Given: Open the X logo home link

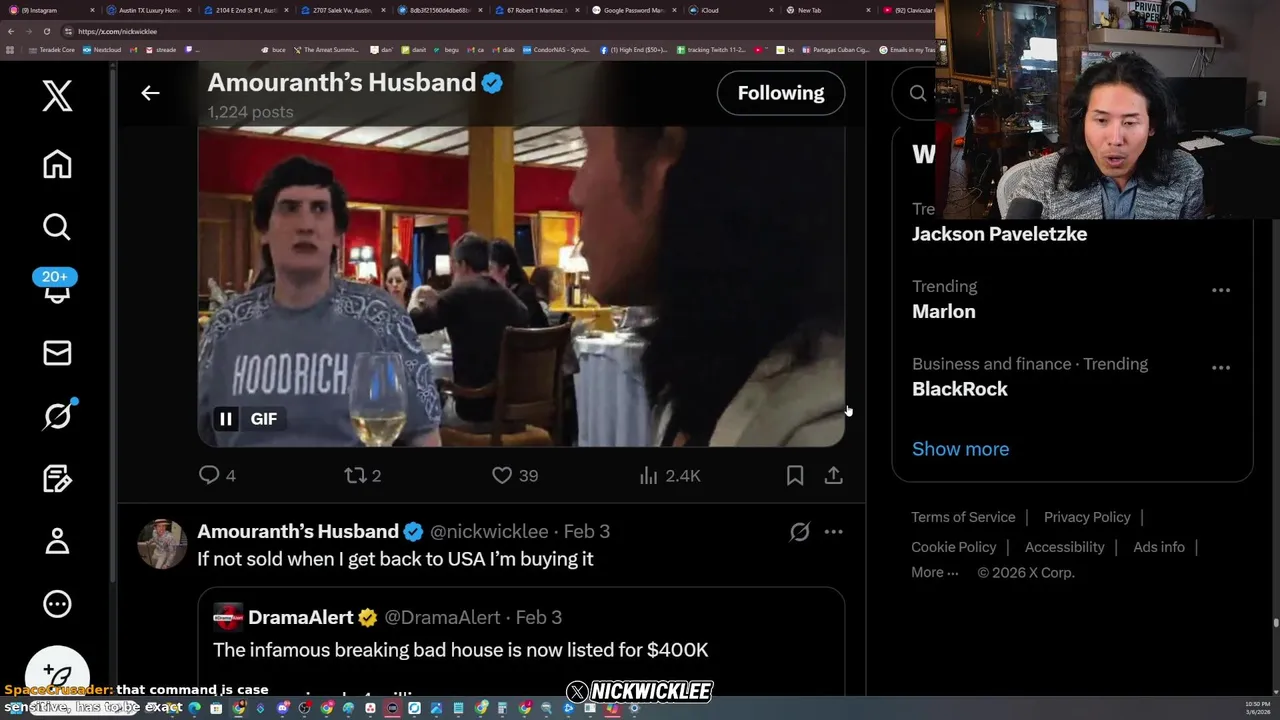Looking at the screenshot, I should (57, 96).
